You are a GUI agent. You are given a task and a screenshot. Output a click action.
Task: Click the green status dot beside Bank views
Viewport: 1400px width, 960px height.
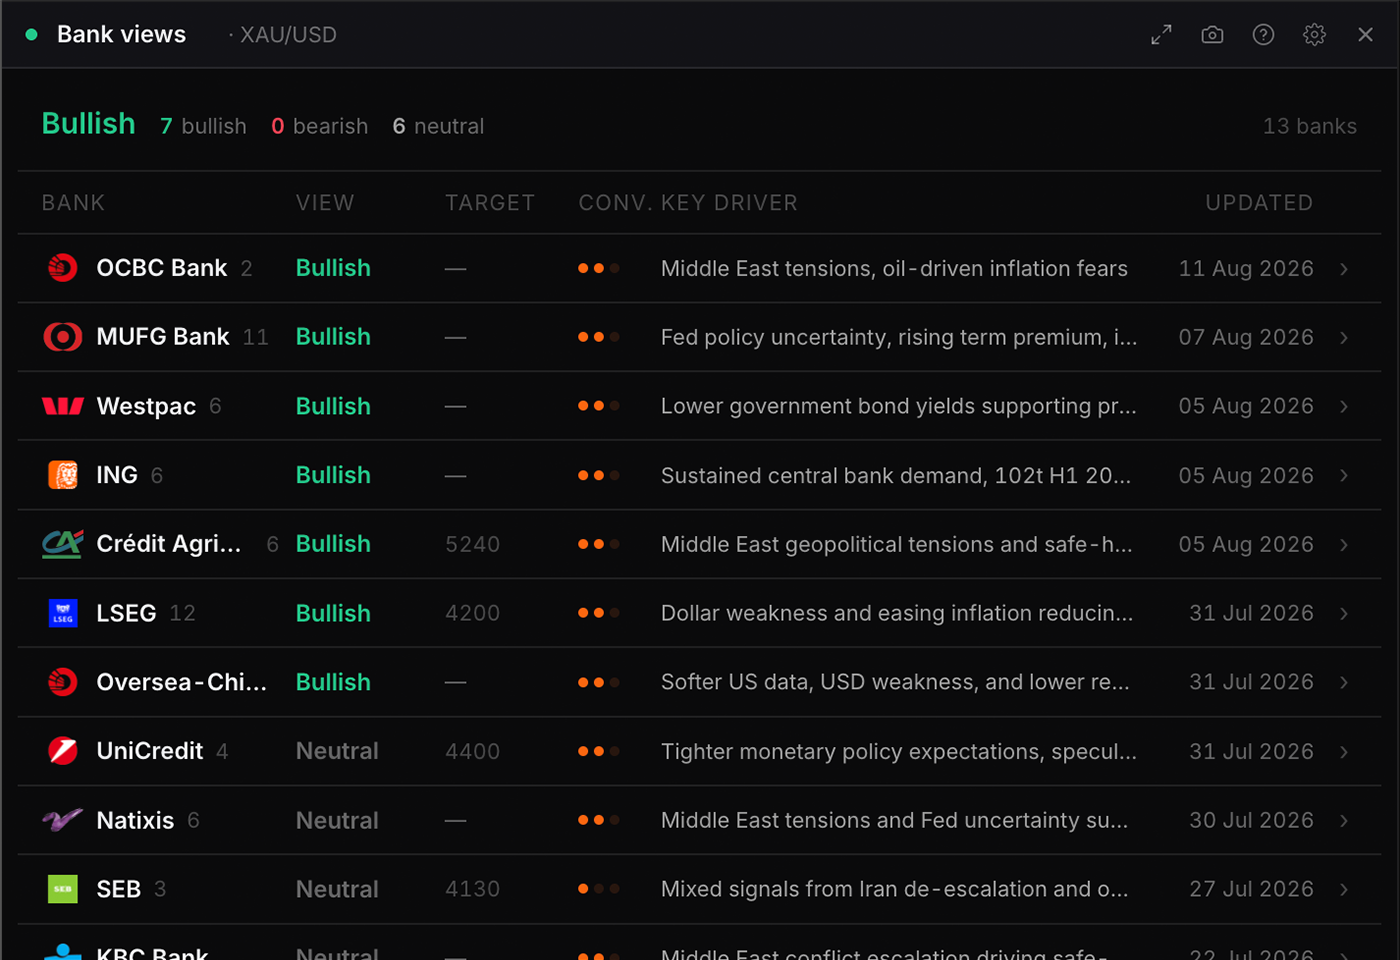pos(31,35)
